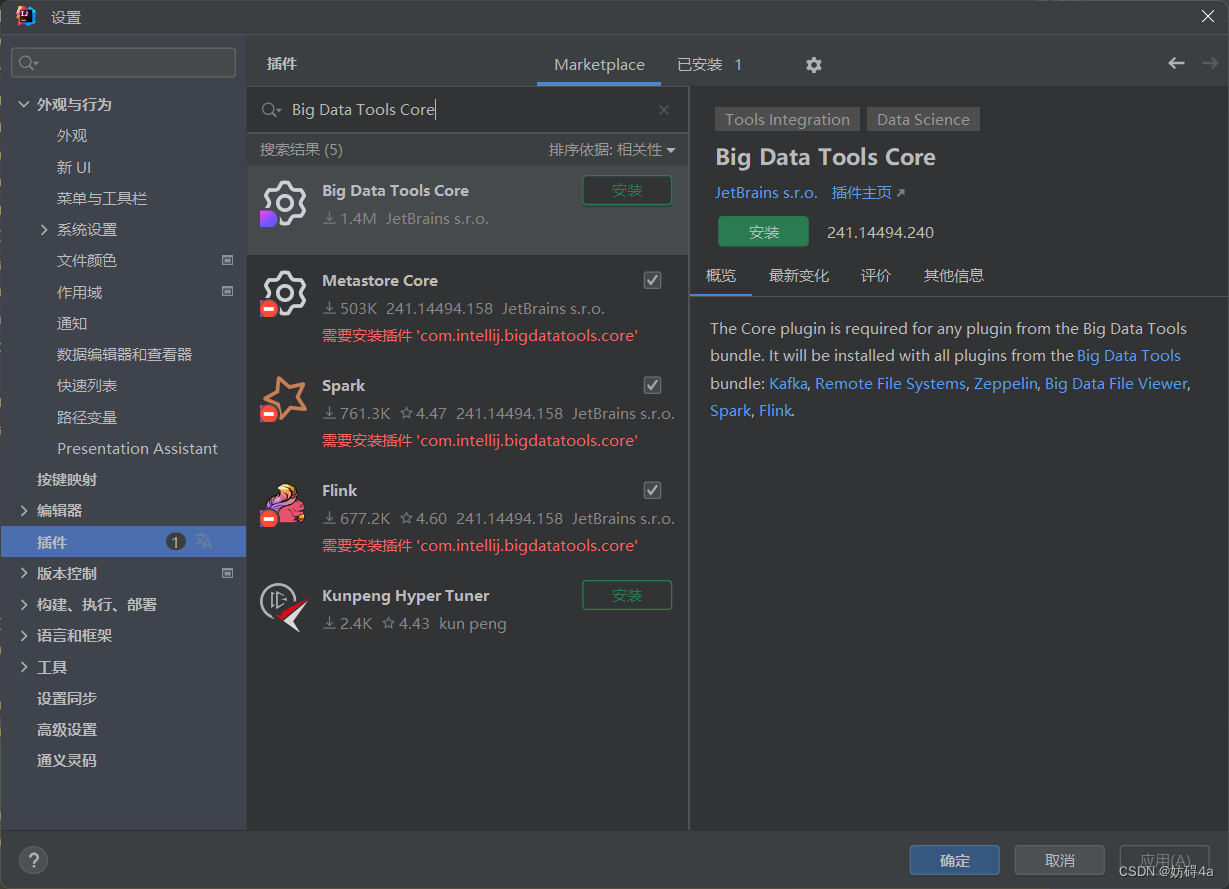1229x889 pixels.
Task: Open the plugins gear settings menu
Action: pos(814,65)
